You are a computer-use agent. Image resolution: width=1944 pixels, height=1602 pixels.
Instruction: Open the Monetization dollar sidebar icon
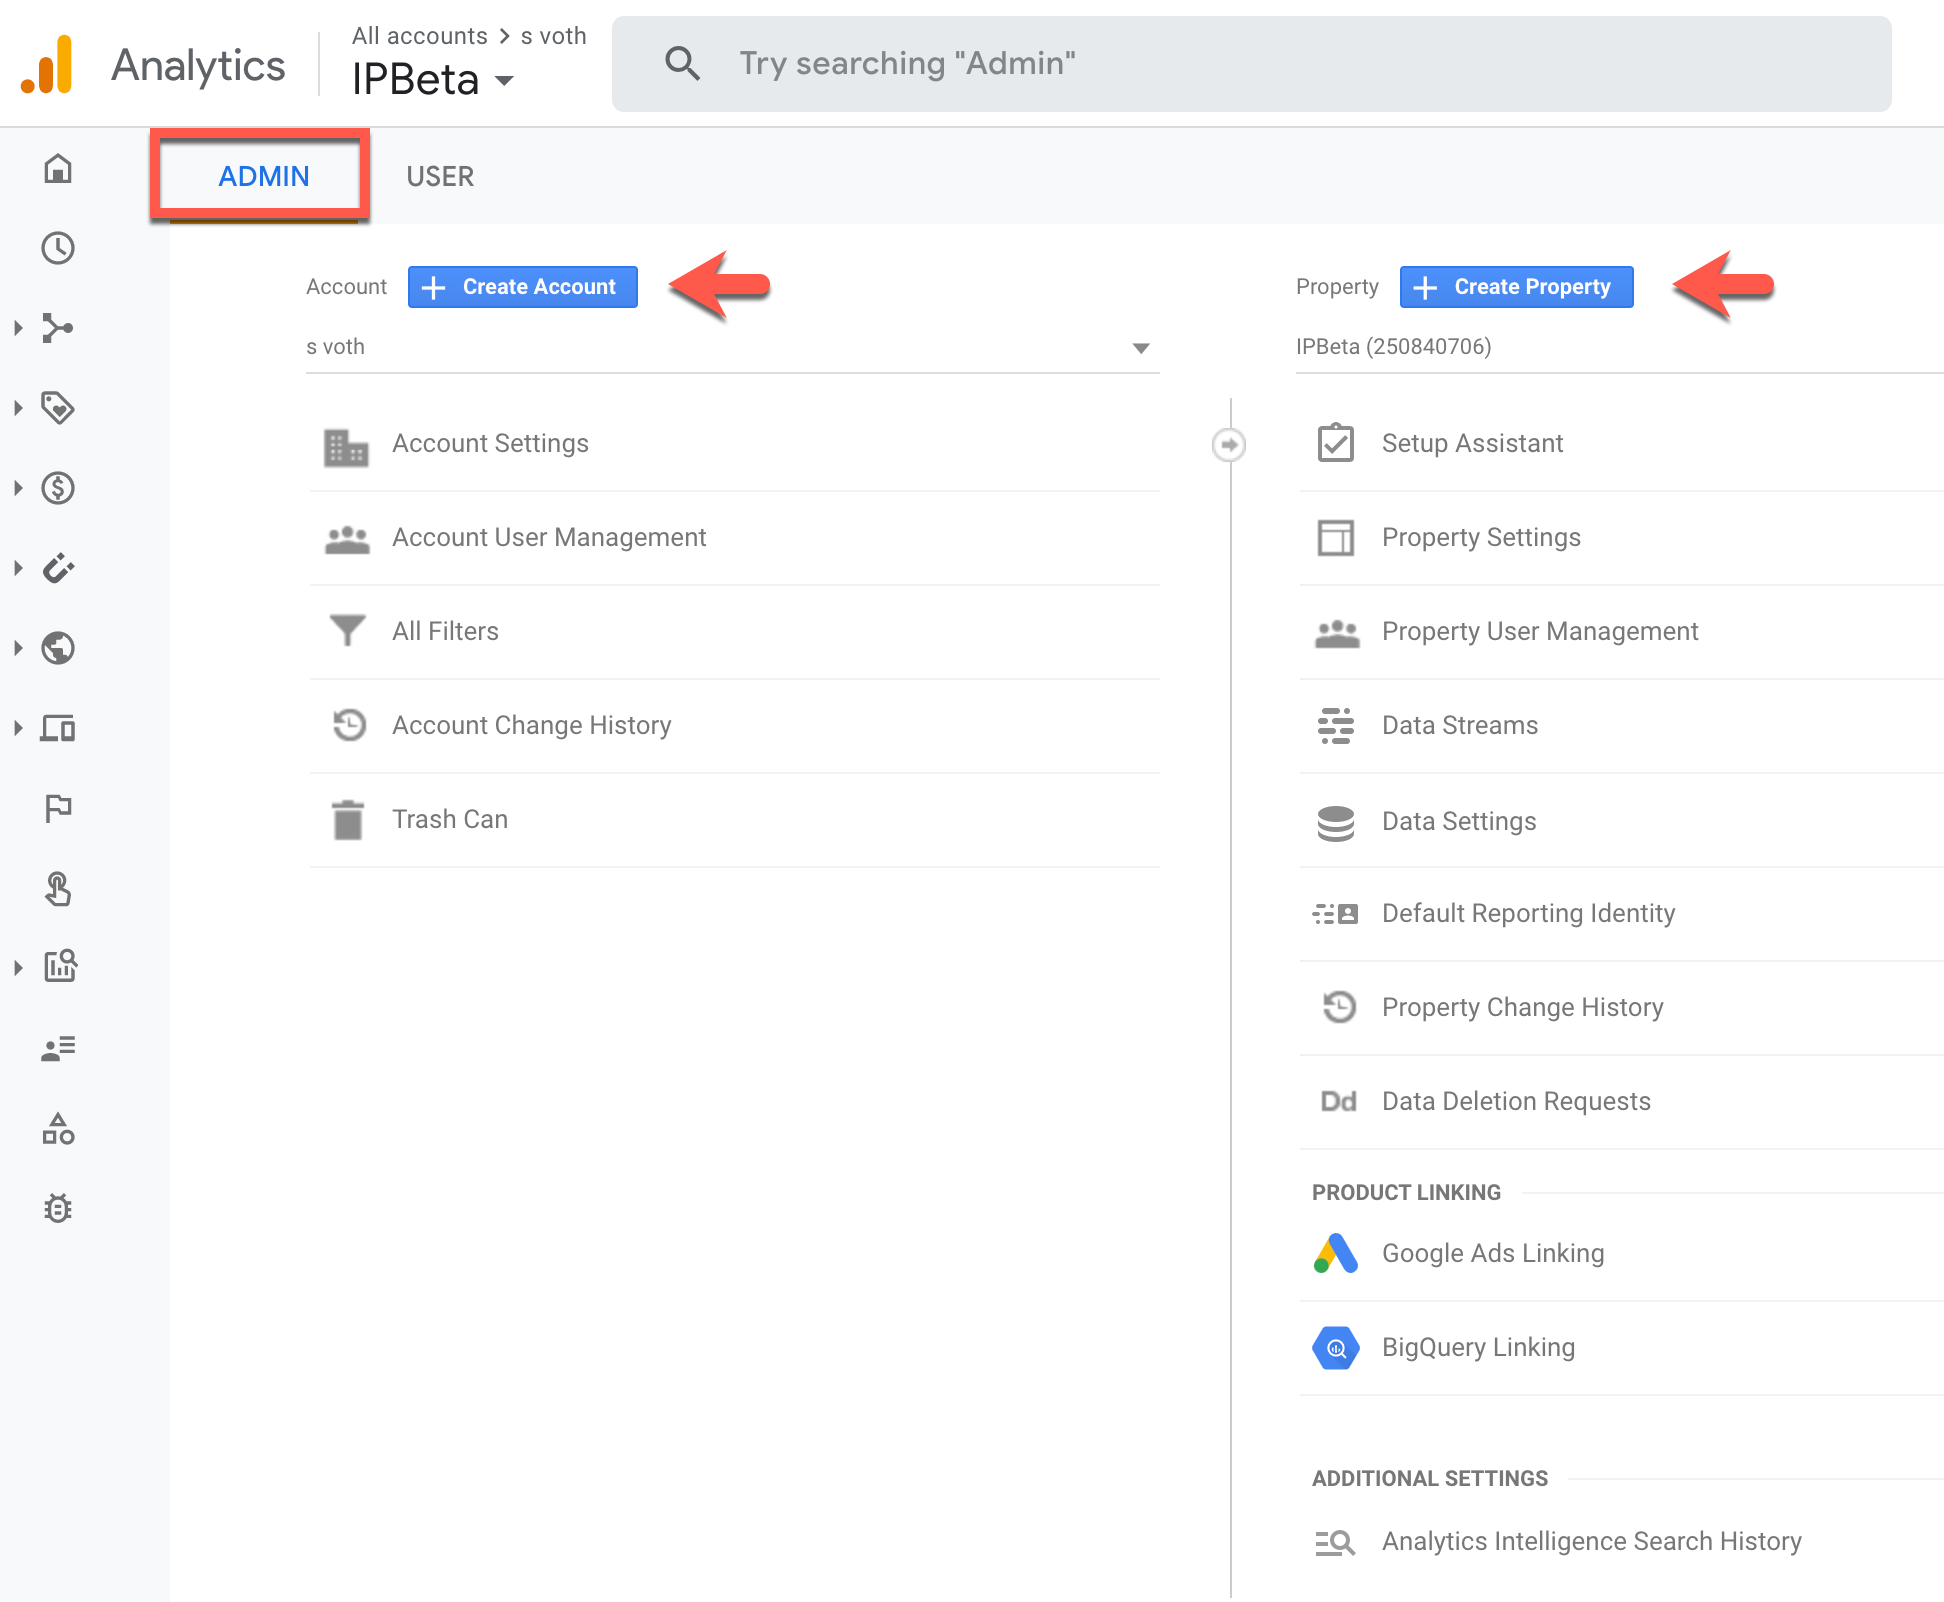(58, 488)
